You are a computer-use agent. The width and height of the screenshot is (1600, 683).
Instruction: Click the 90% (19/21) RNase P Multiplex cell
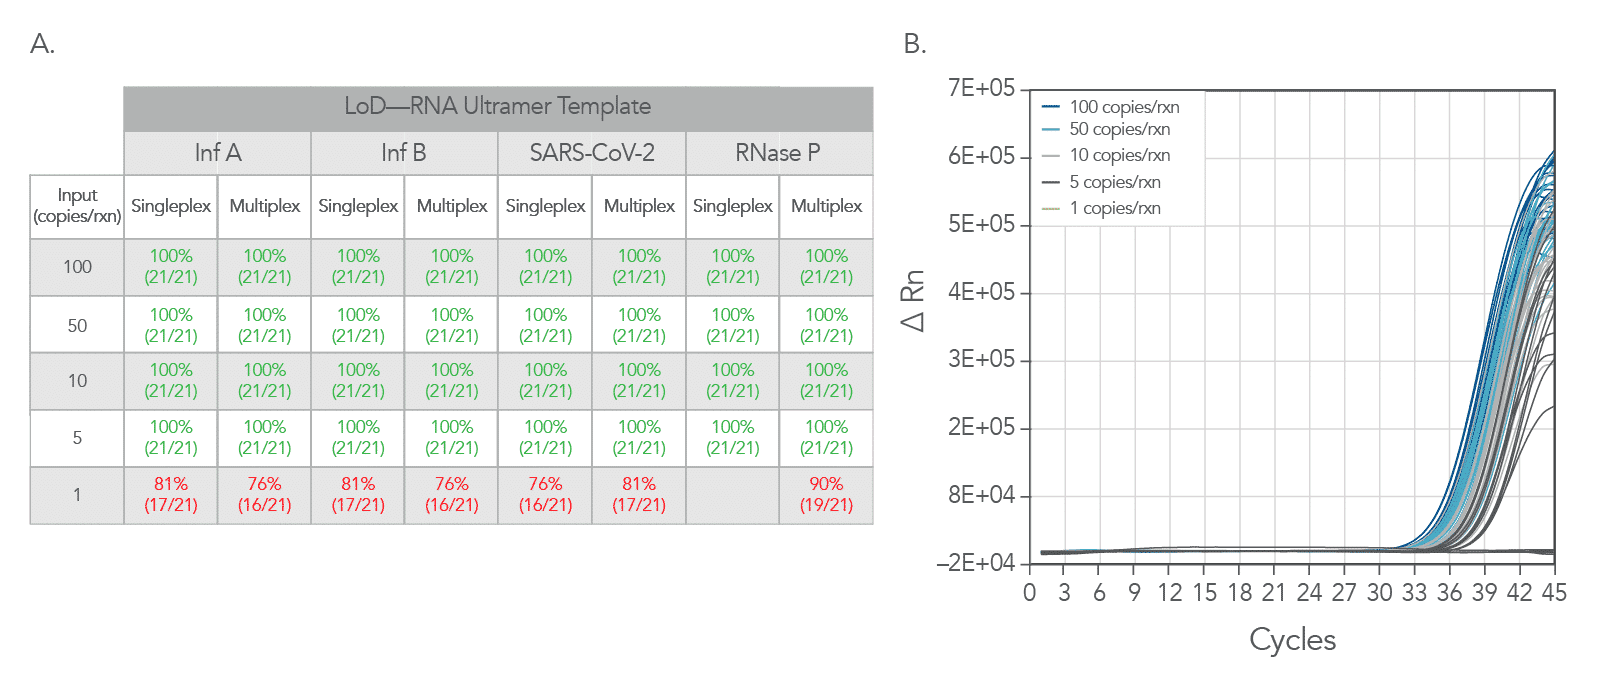click(x=826, y=494)
